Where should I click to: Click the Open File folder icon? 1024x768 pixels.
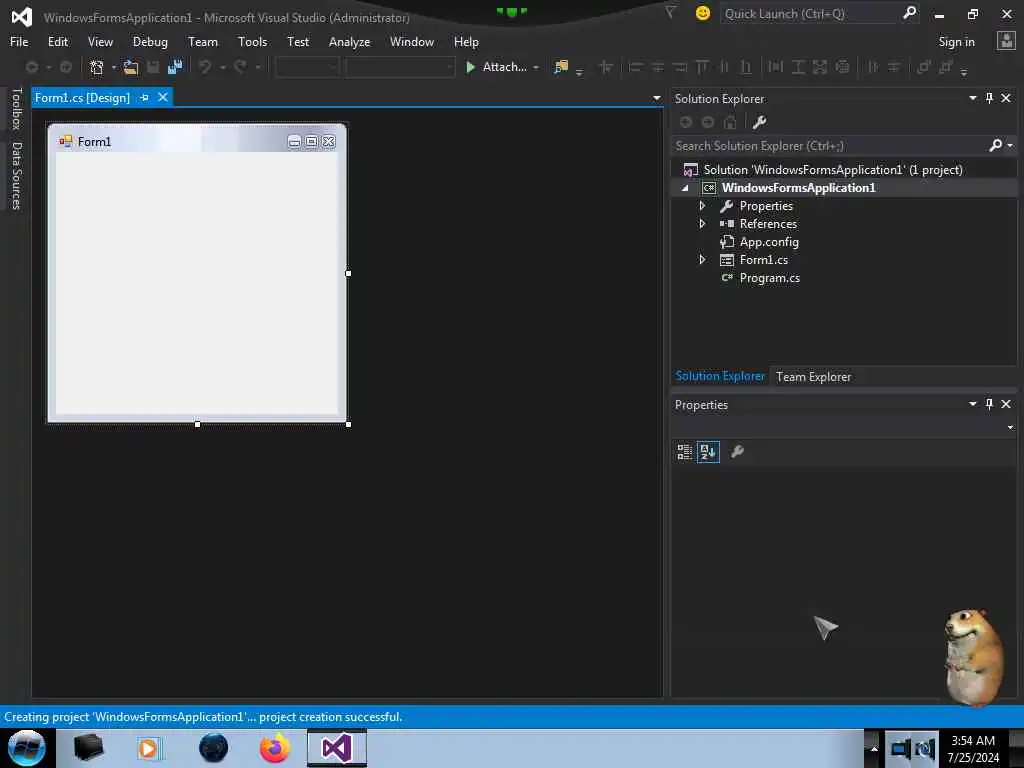(131, 67)
